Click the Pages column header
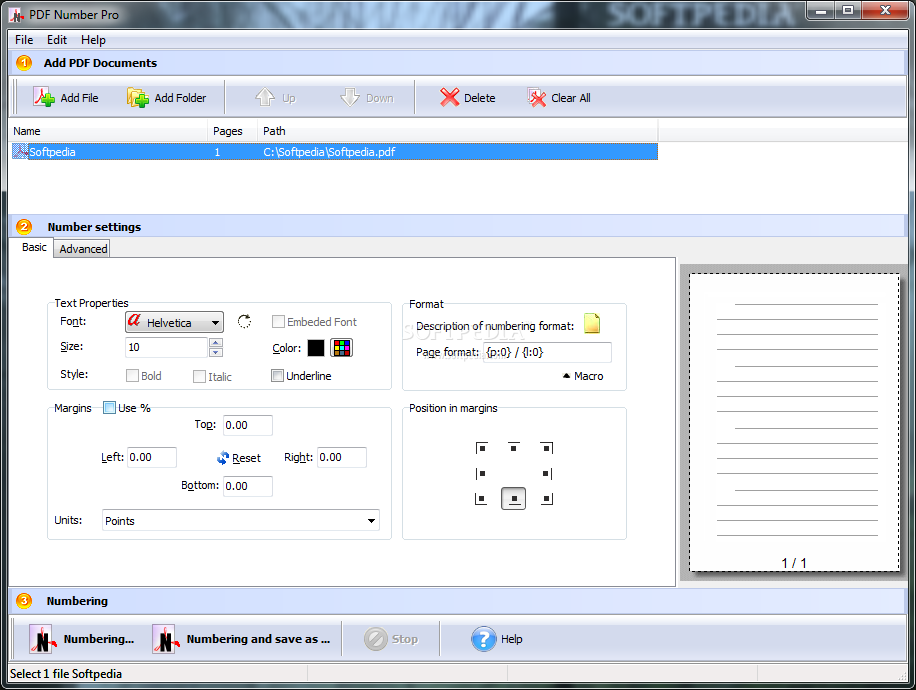 click(x=233, y=131)
